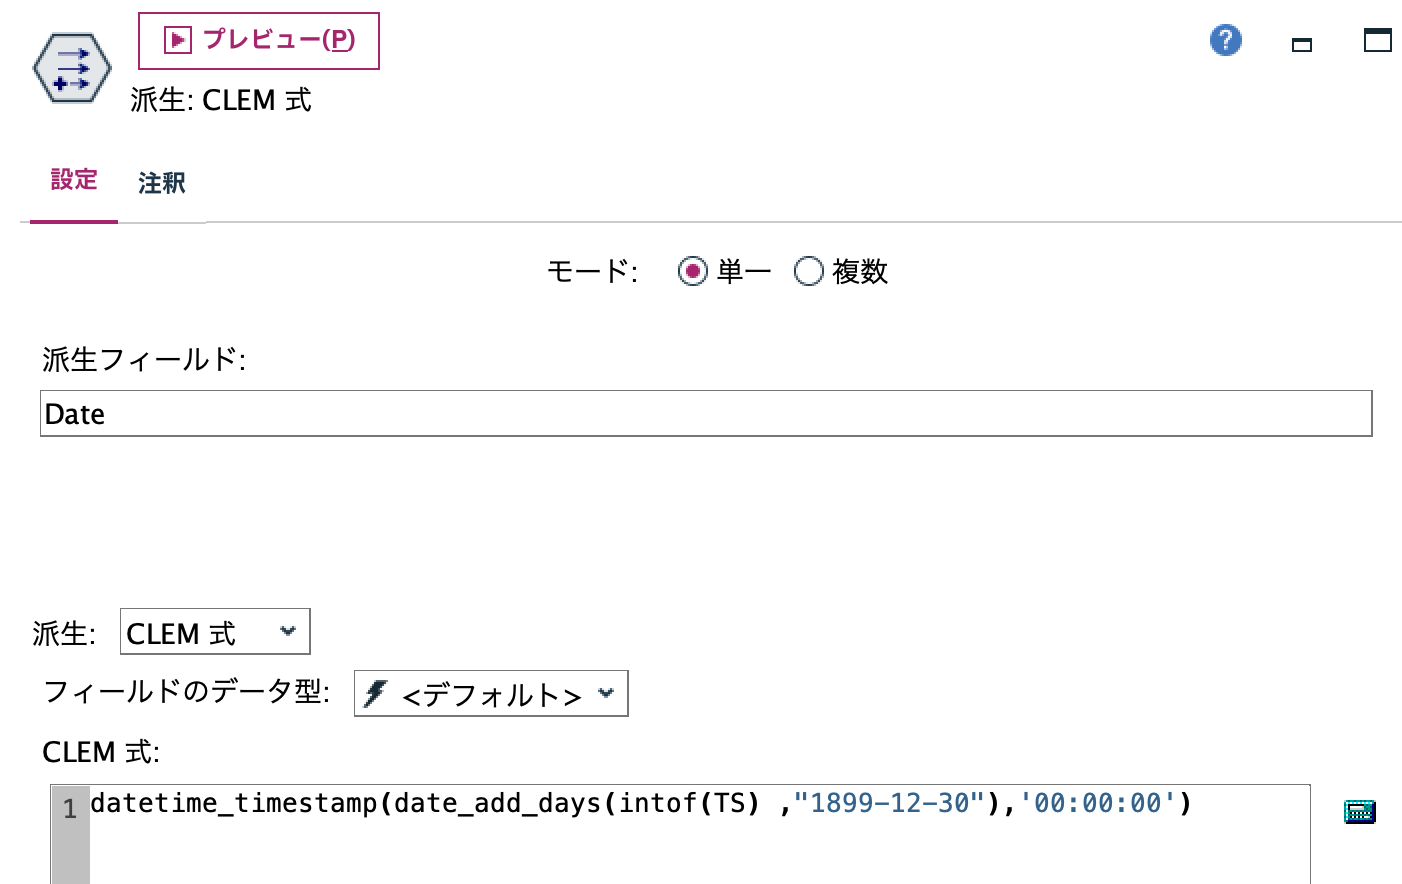The height and width of the screenshot is (884, 1402).
Task: Select the 単一 mode radio button
Action: [x=692, y=271]
